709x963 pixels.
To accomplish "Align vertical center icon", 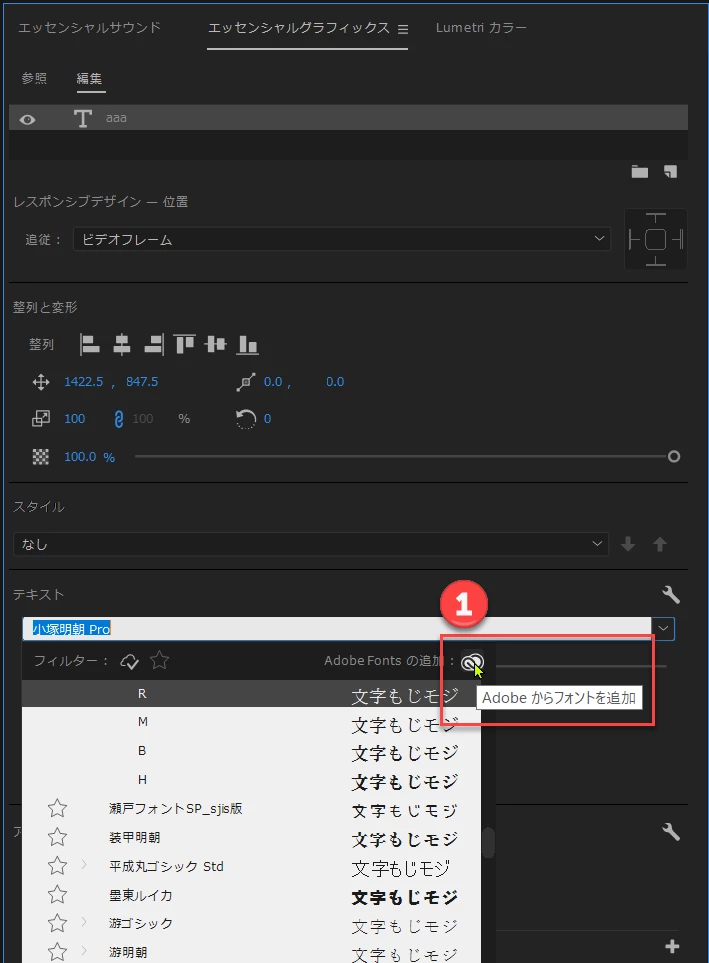I will [x=216, y=344].
